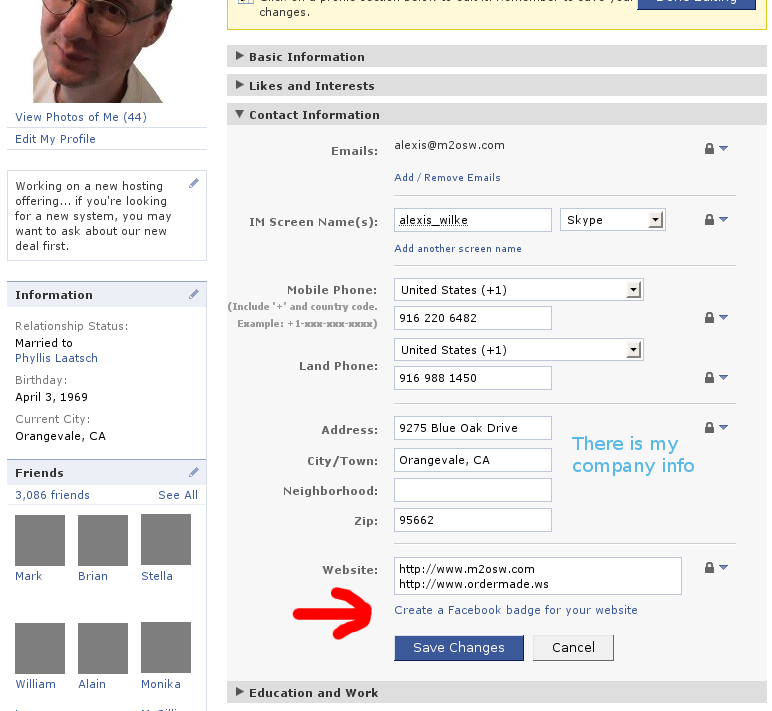This screenshot has height=711, width=772.
Task: Click the Alain name link
Action: tap(92, 684)
